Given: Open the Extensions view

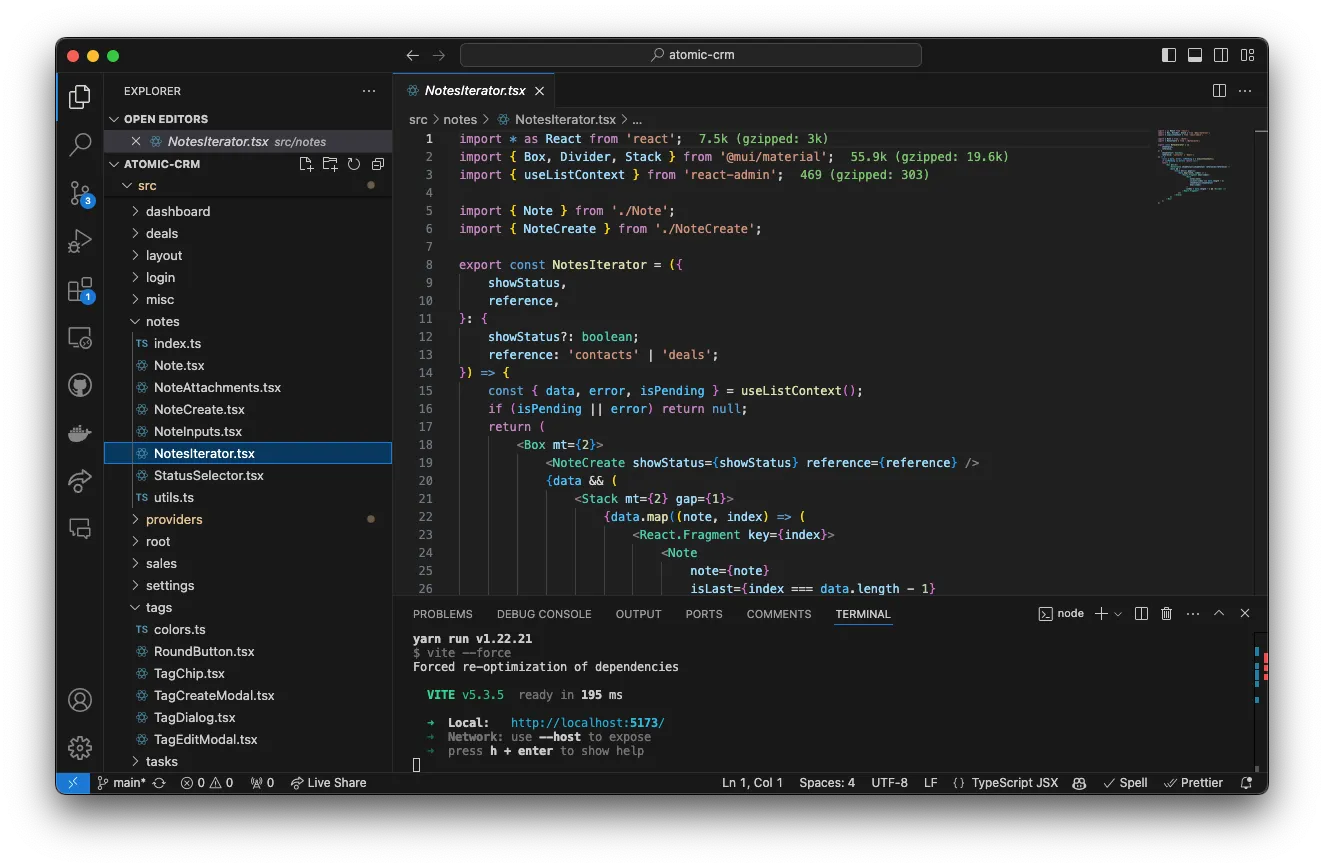Looking at the screenshot, I should pos(80,290).
